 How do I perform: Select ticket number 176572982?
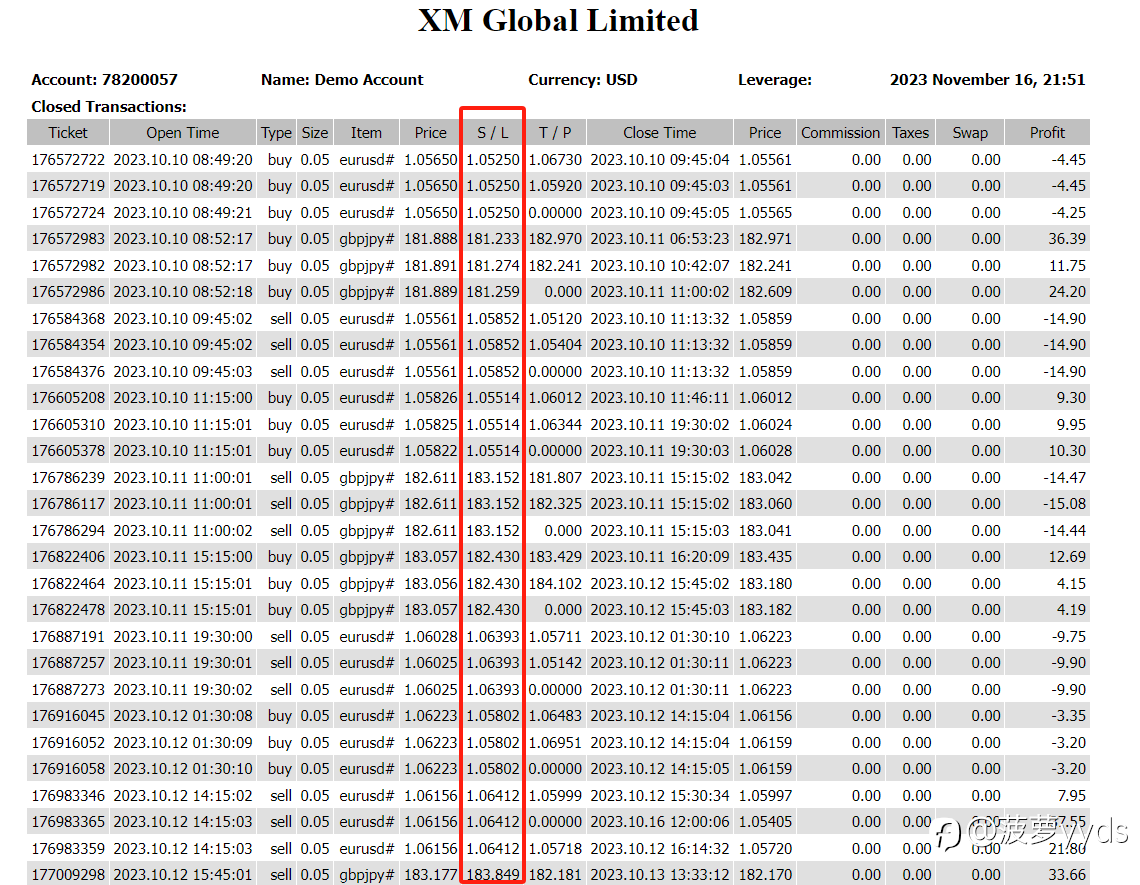68,265
